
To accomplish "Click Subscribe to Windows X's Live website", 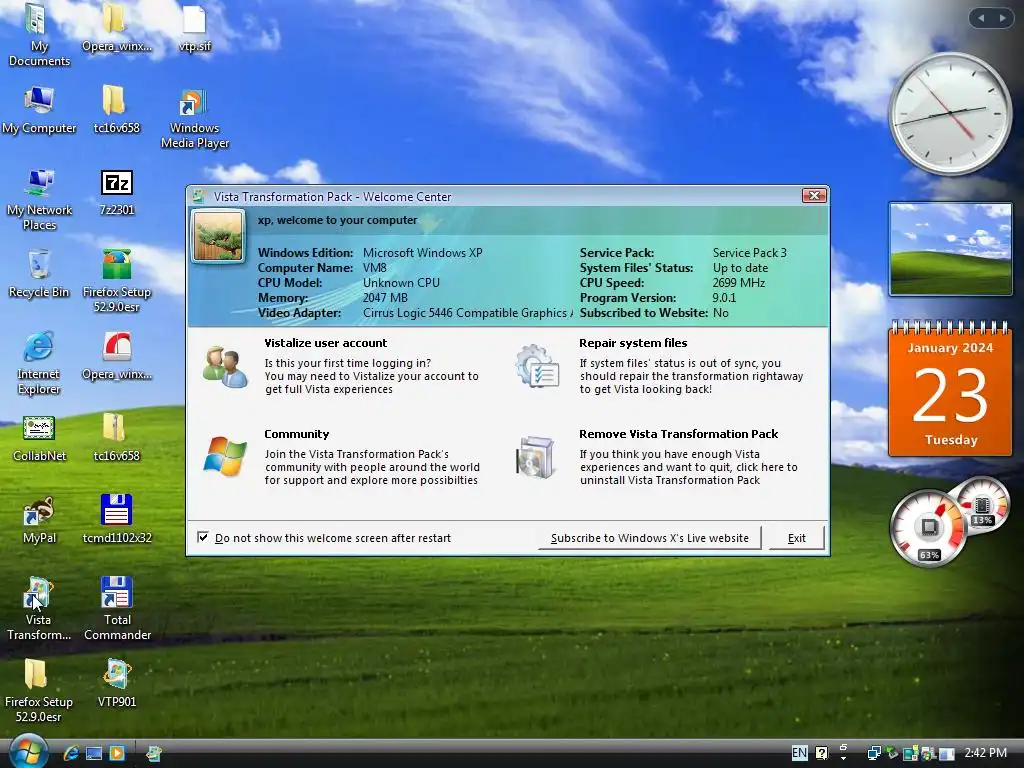I will 650,538.
